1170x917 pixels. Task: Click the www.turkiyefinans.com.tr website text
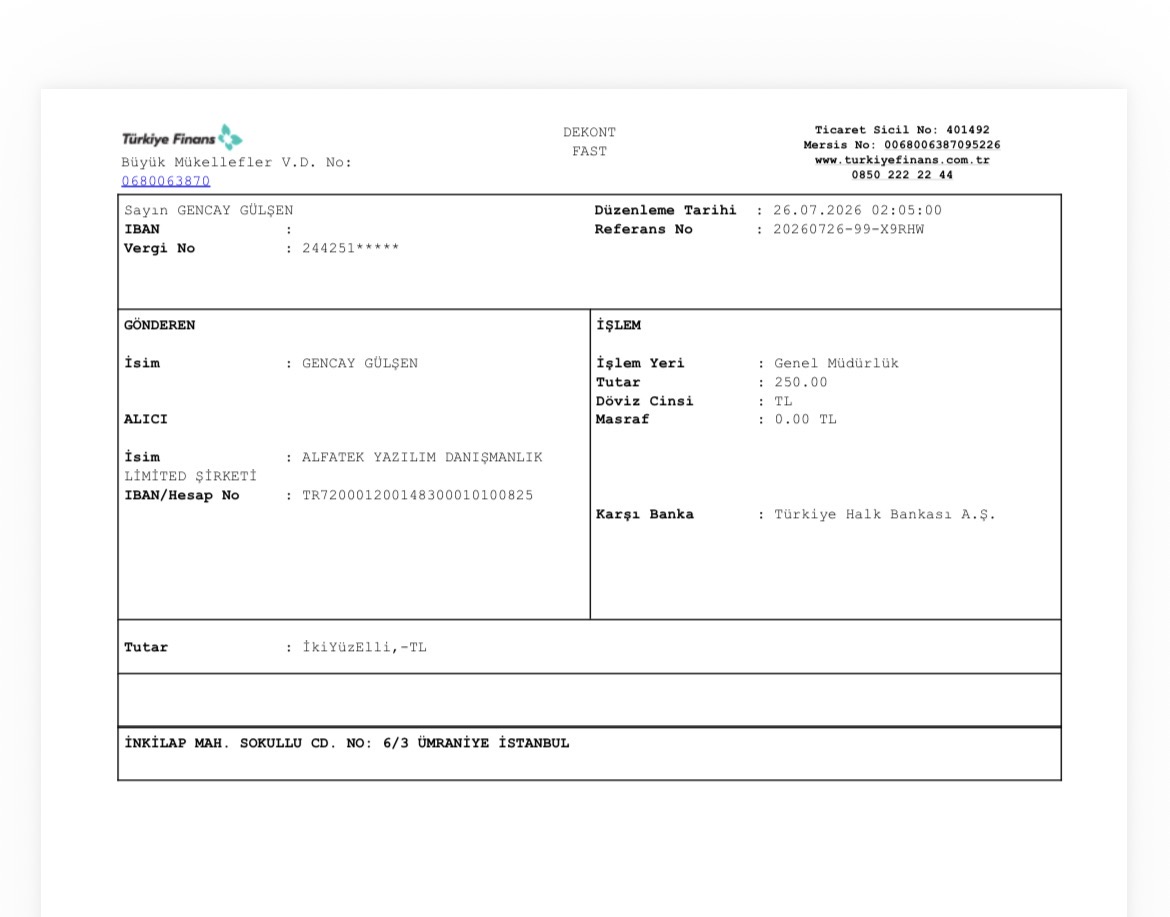pos(902,160)
